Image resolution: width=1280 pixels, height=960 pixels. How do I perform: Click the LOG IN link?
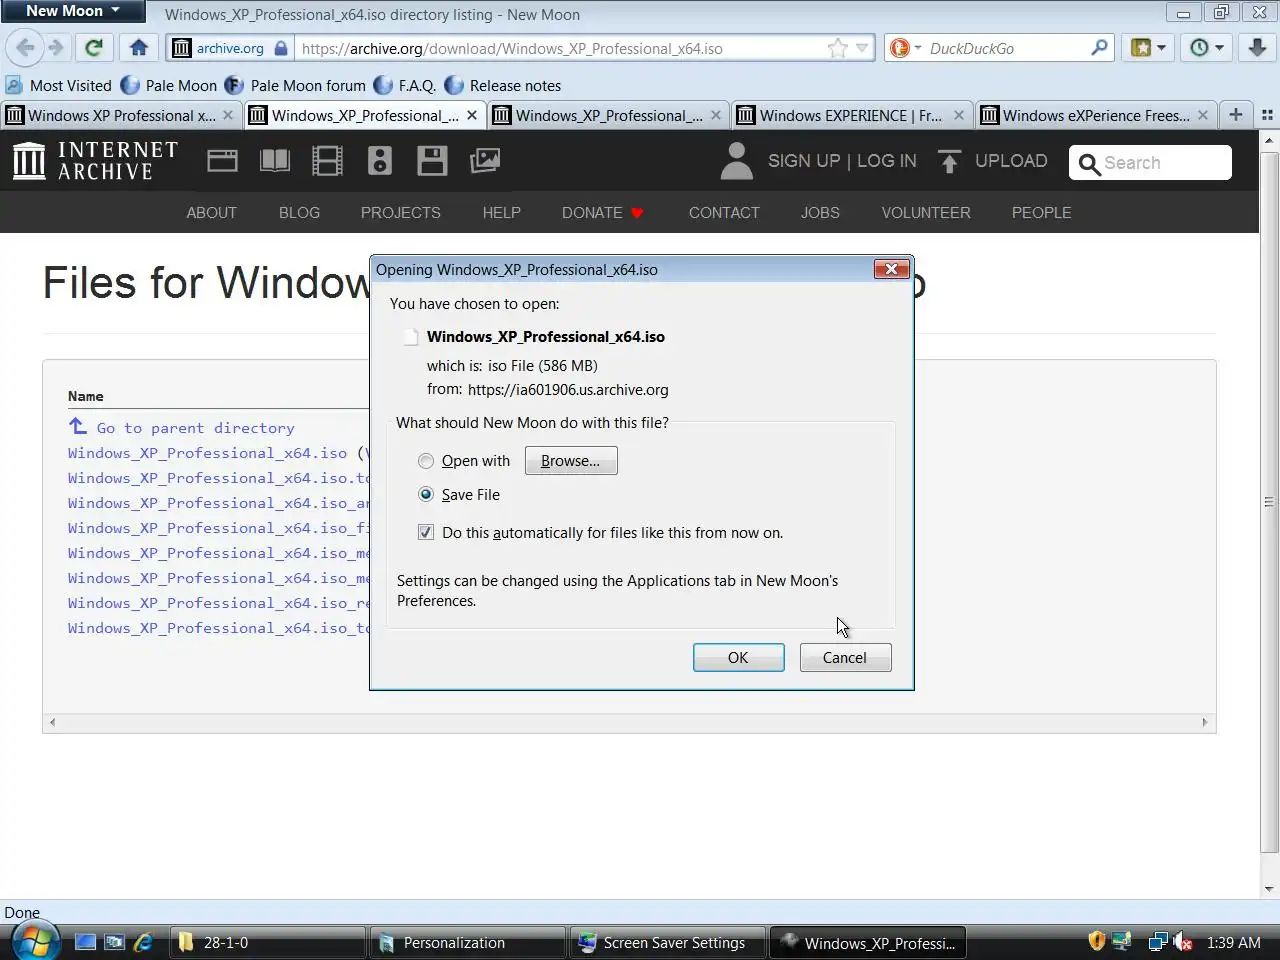click(887, 161)
